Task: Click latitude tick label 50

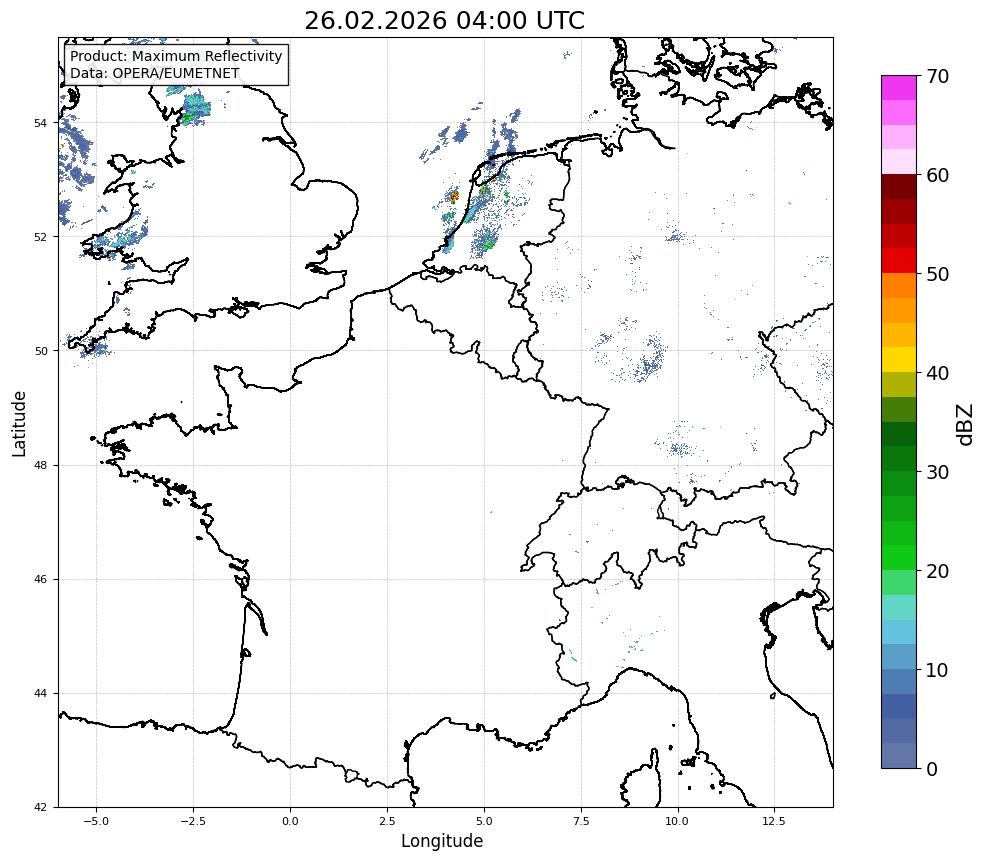Action: coord(40,351)
